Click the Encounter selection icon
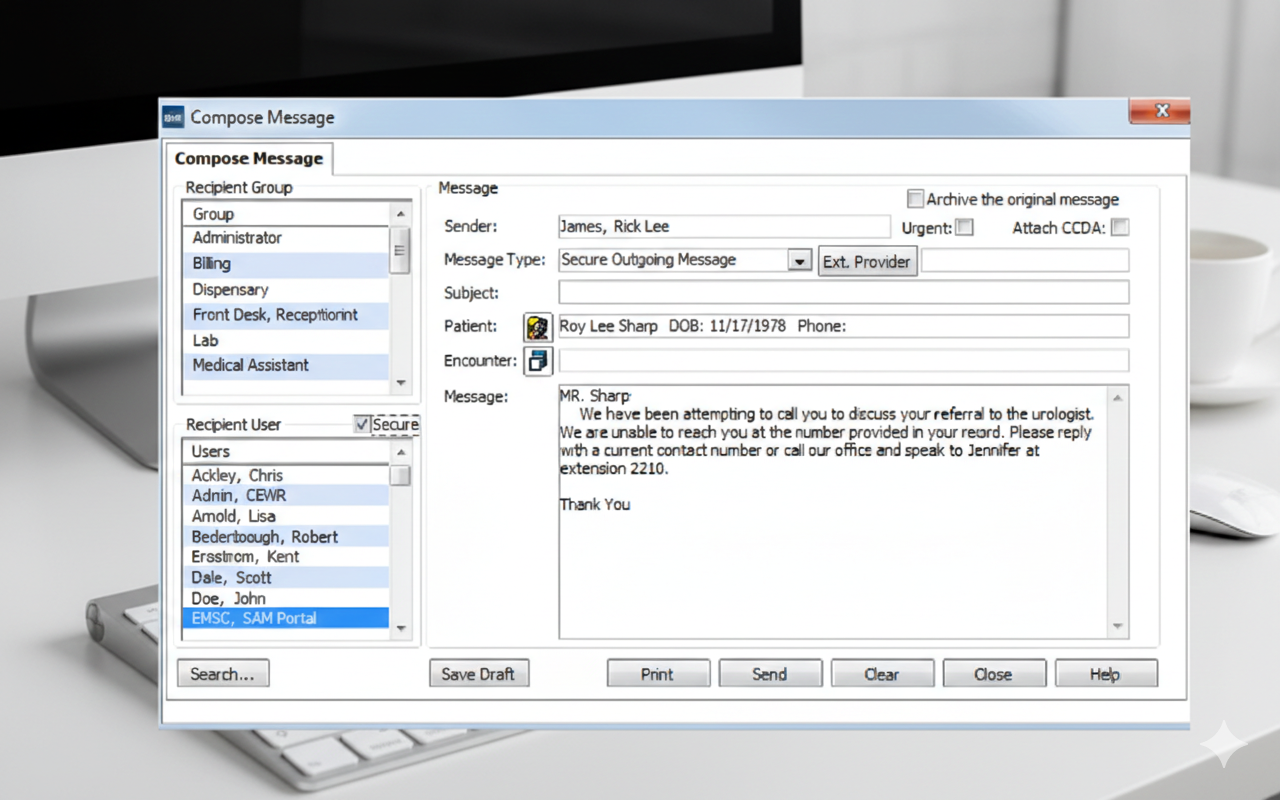The height and width of the screenshot is (800, 1280). click(x=538, y=361)
